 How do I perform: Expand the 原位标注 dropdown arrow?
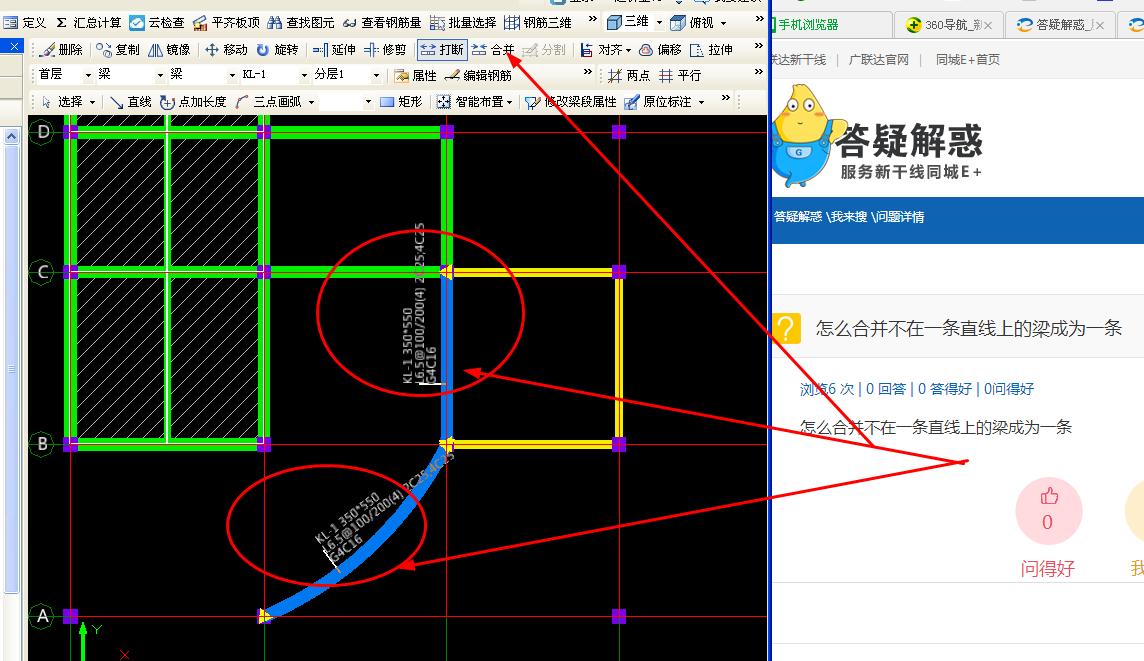[x=701, y=102]
